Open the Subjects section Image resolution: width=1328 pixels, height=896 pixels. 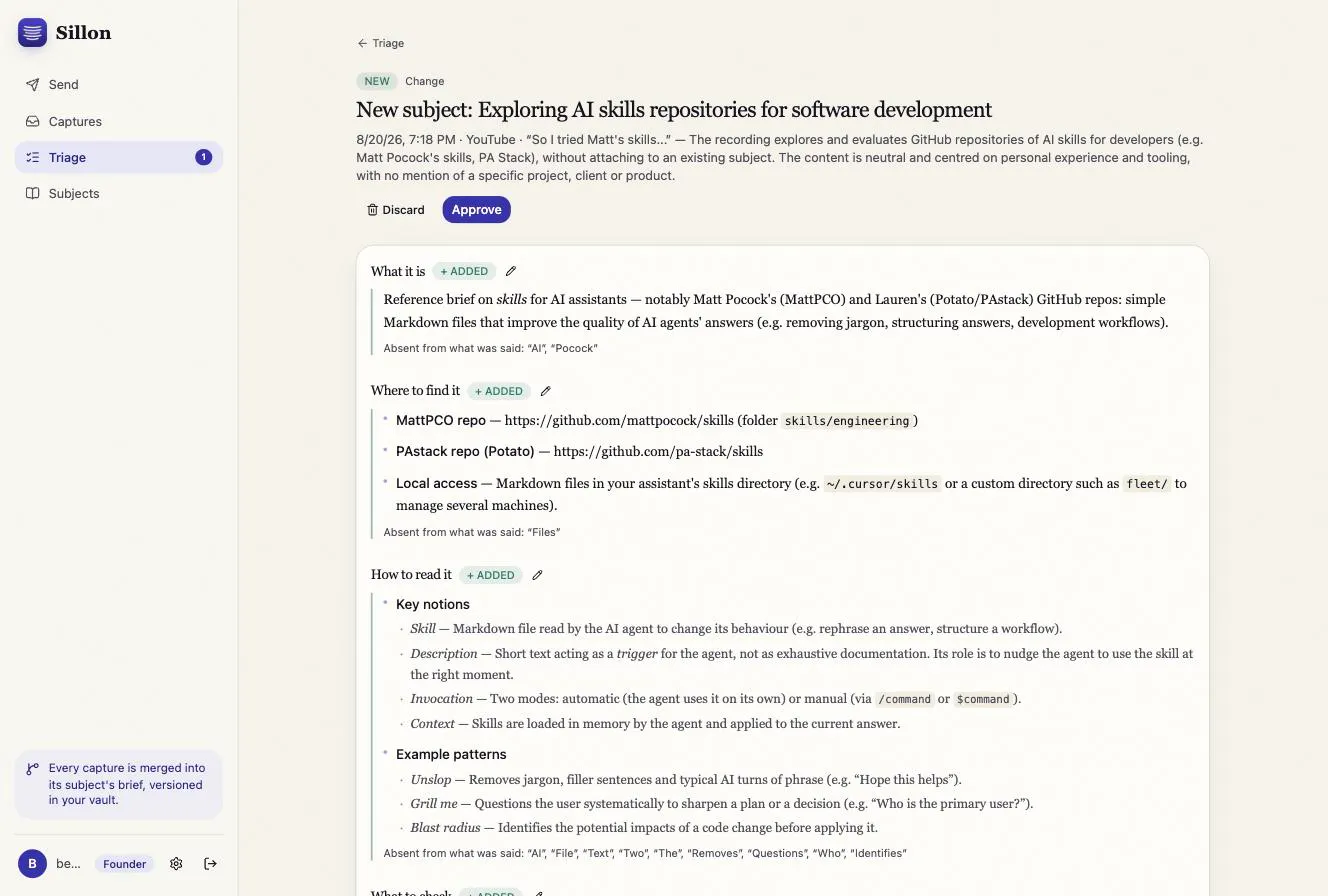click(x=119, y=193)
